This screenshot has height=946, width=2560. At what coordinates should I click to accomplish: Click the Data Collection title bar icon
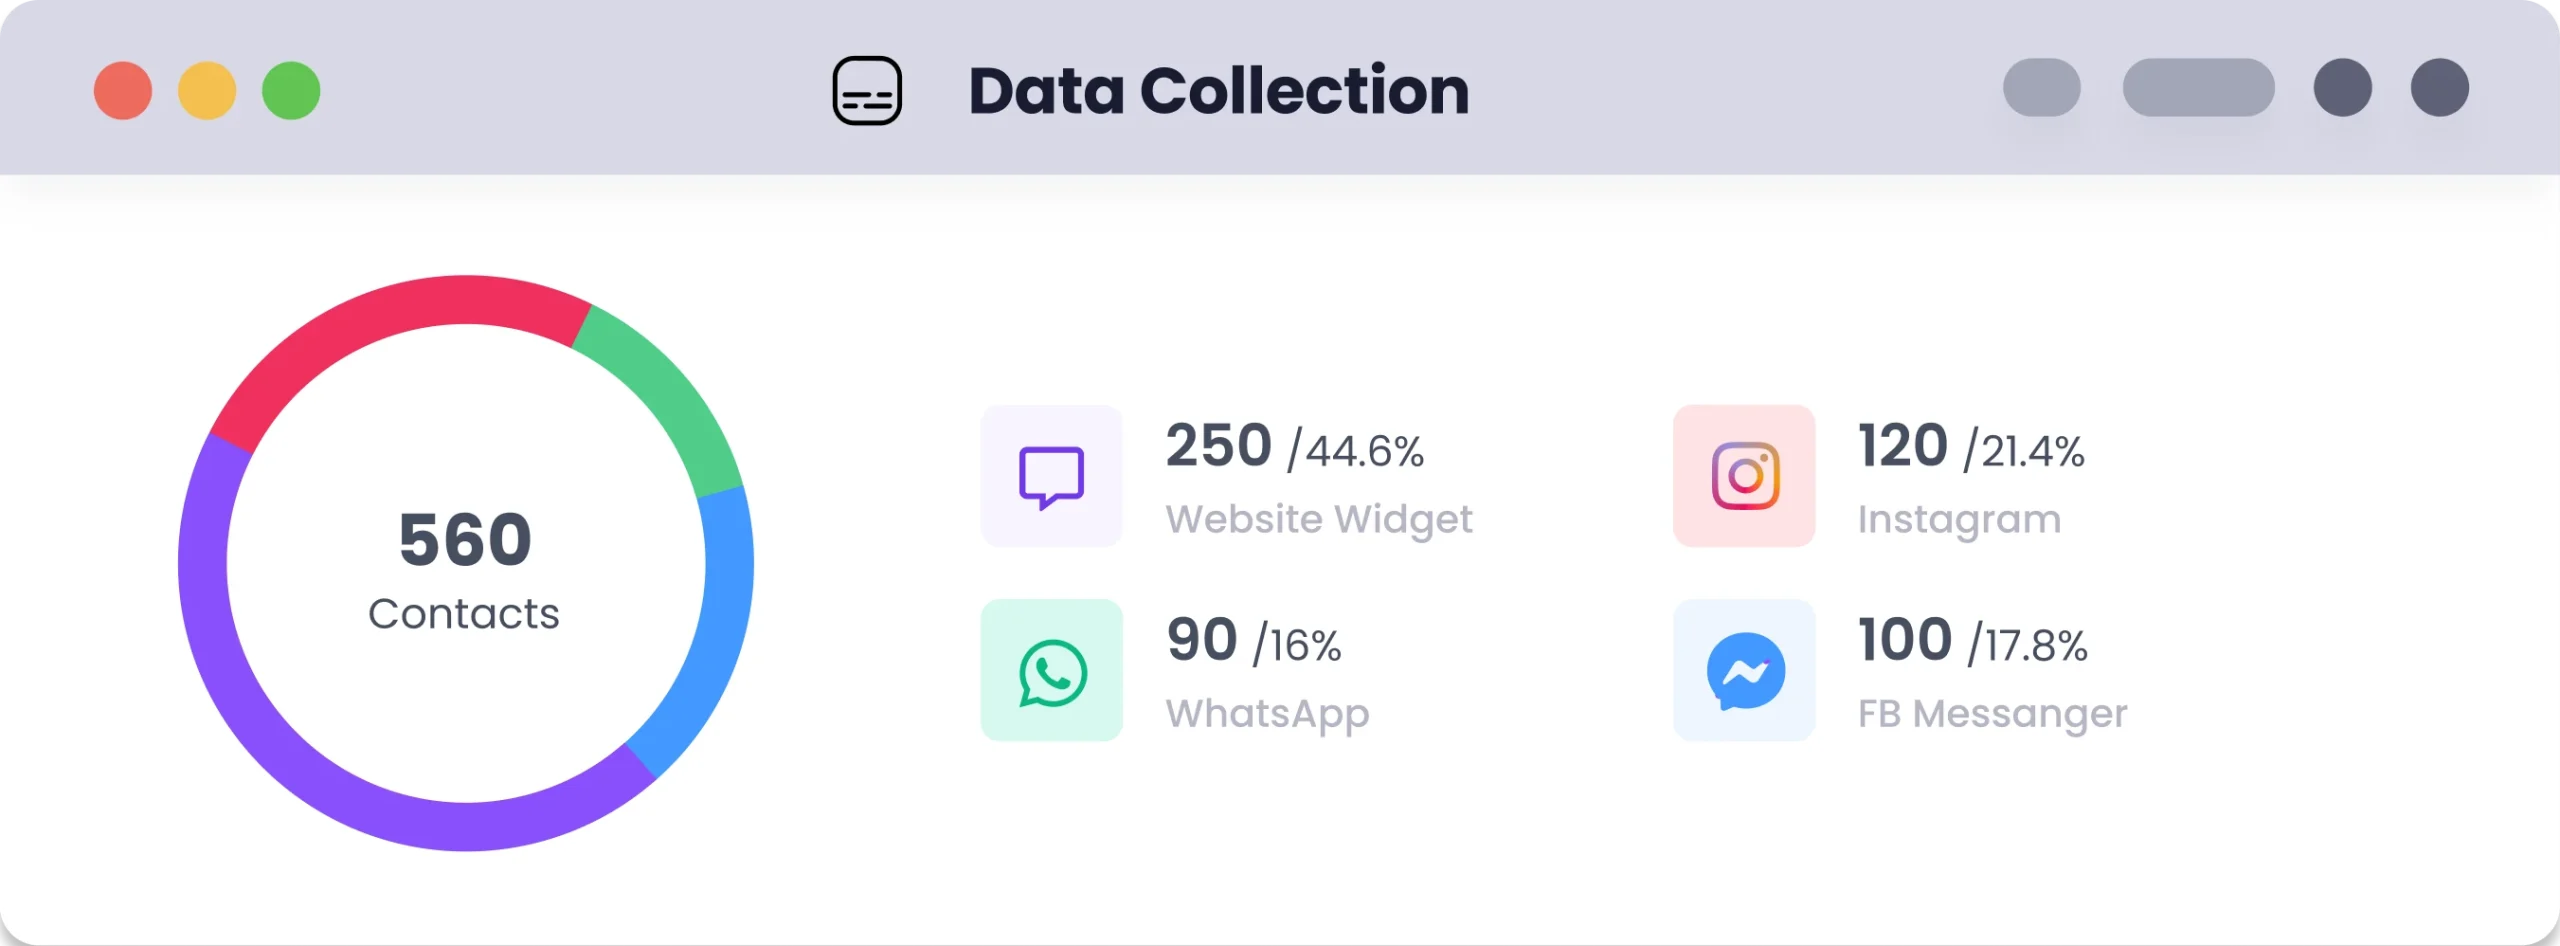click(867, 91)
